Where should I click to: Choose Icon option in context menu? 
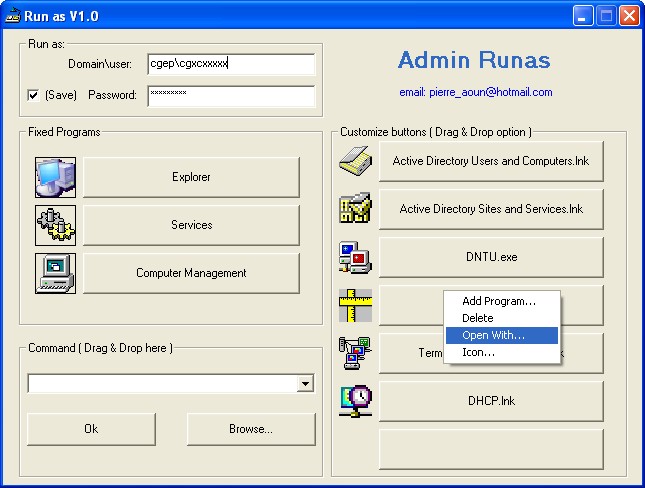point(478,352)
